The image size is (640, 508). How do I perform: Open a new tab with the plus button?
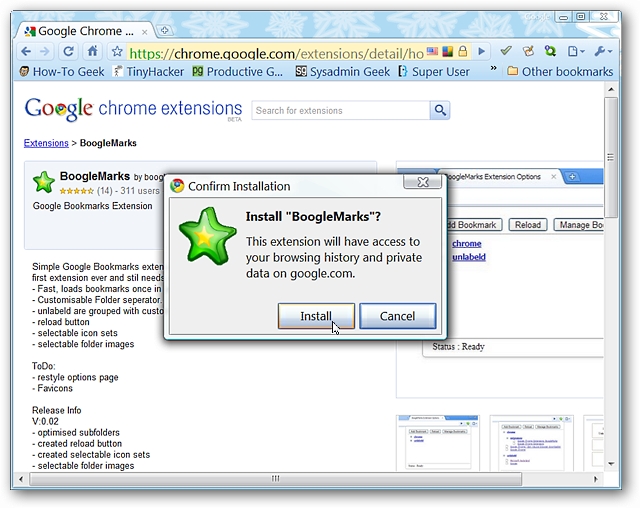pos(164,30)
